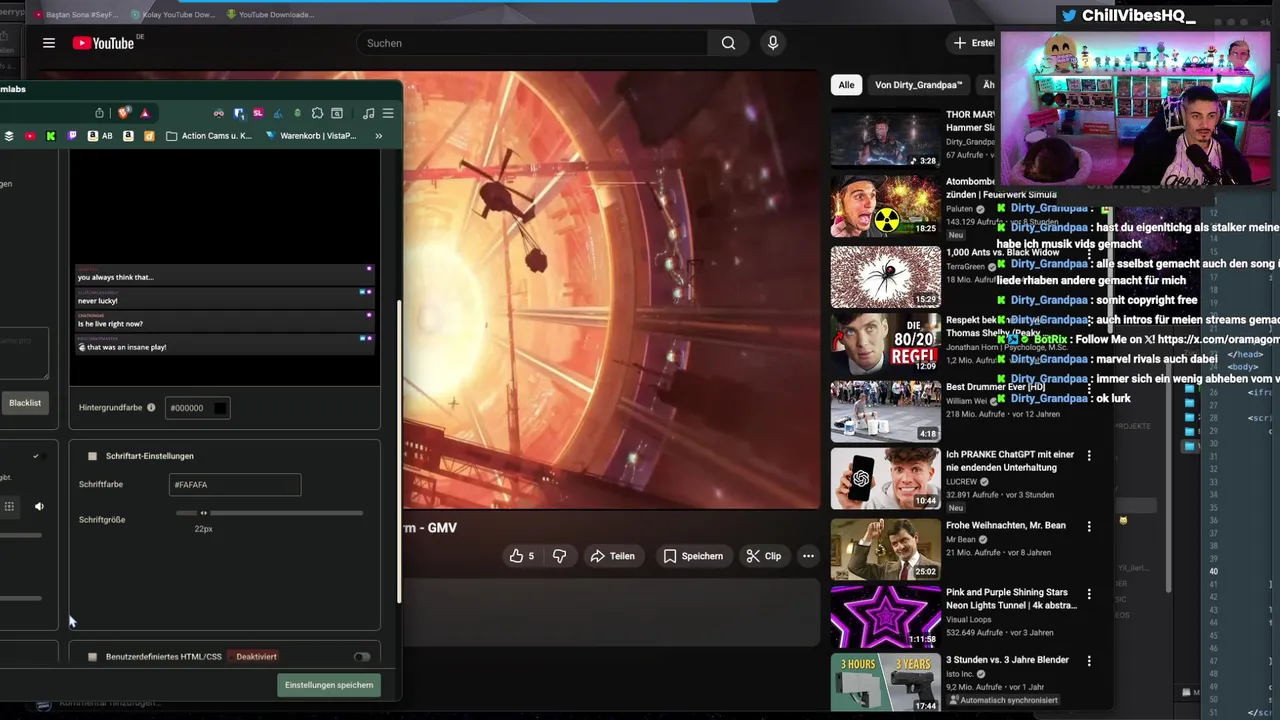Image resolution: width=1280 pixels, height=720 pixels.
Task: Like the video with thumbs-up button
Action: (x=522, y=556)
